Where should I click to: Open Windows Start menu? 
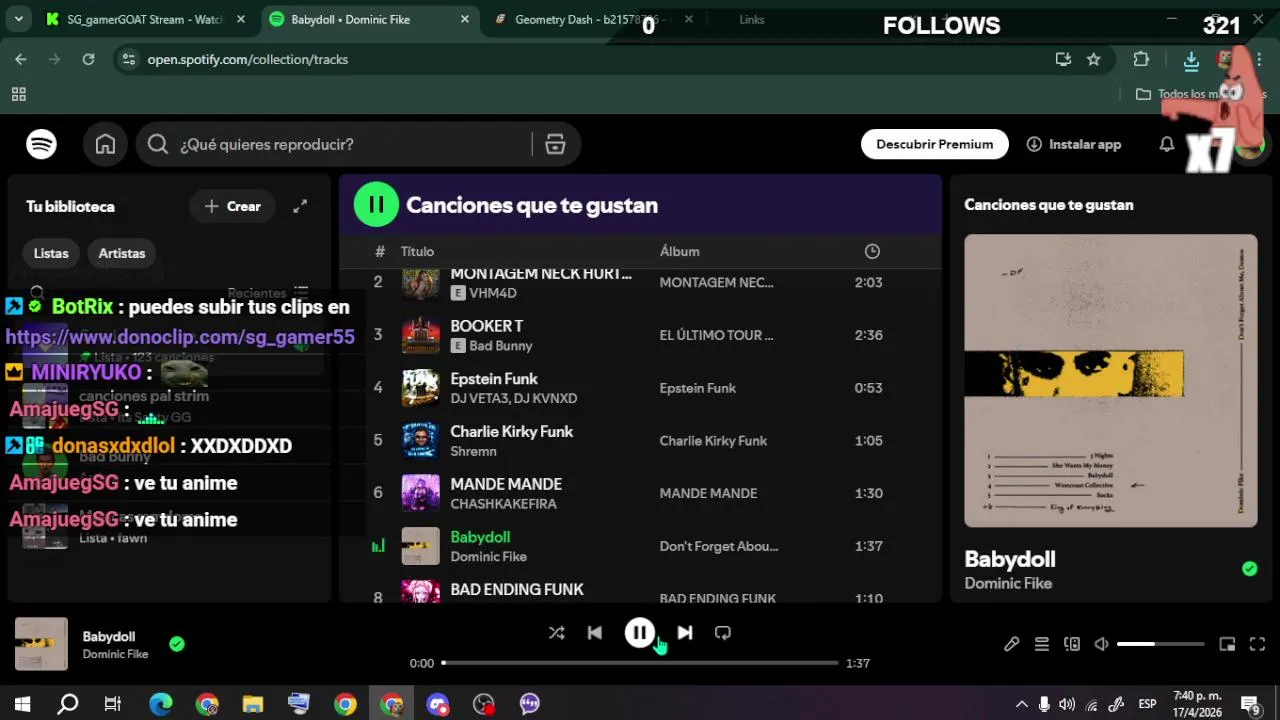click(x=22, y=704)
